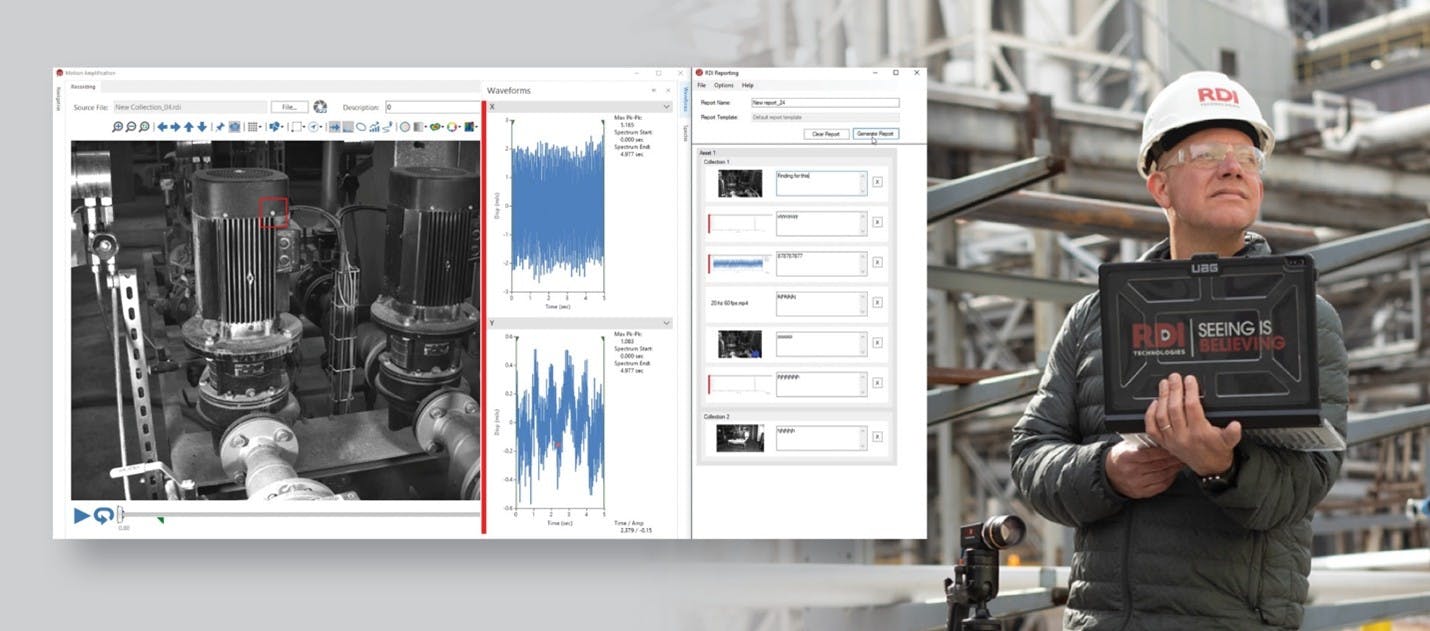Select the Zoom Out magnifier tool

click(131, 128)
